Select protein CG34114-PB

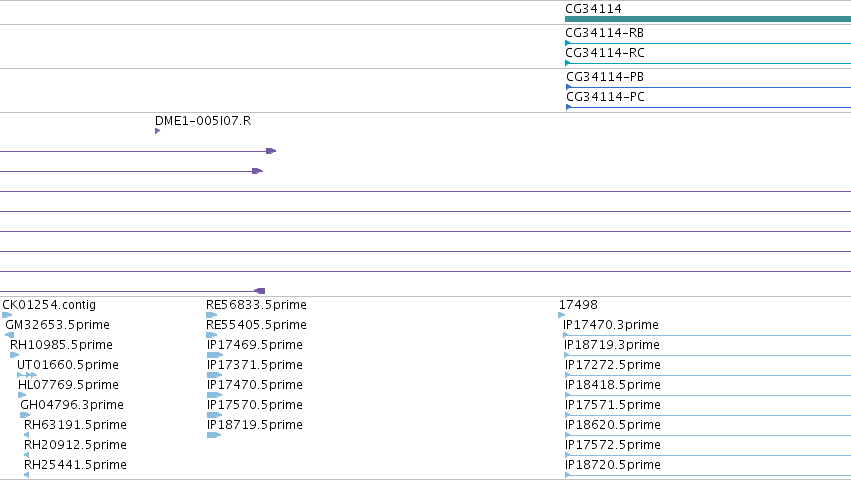(x=605, y=77)
